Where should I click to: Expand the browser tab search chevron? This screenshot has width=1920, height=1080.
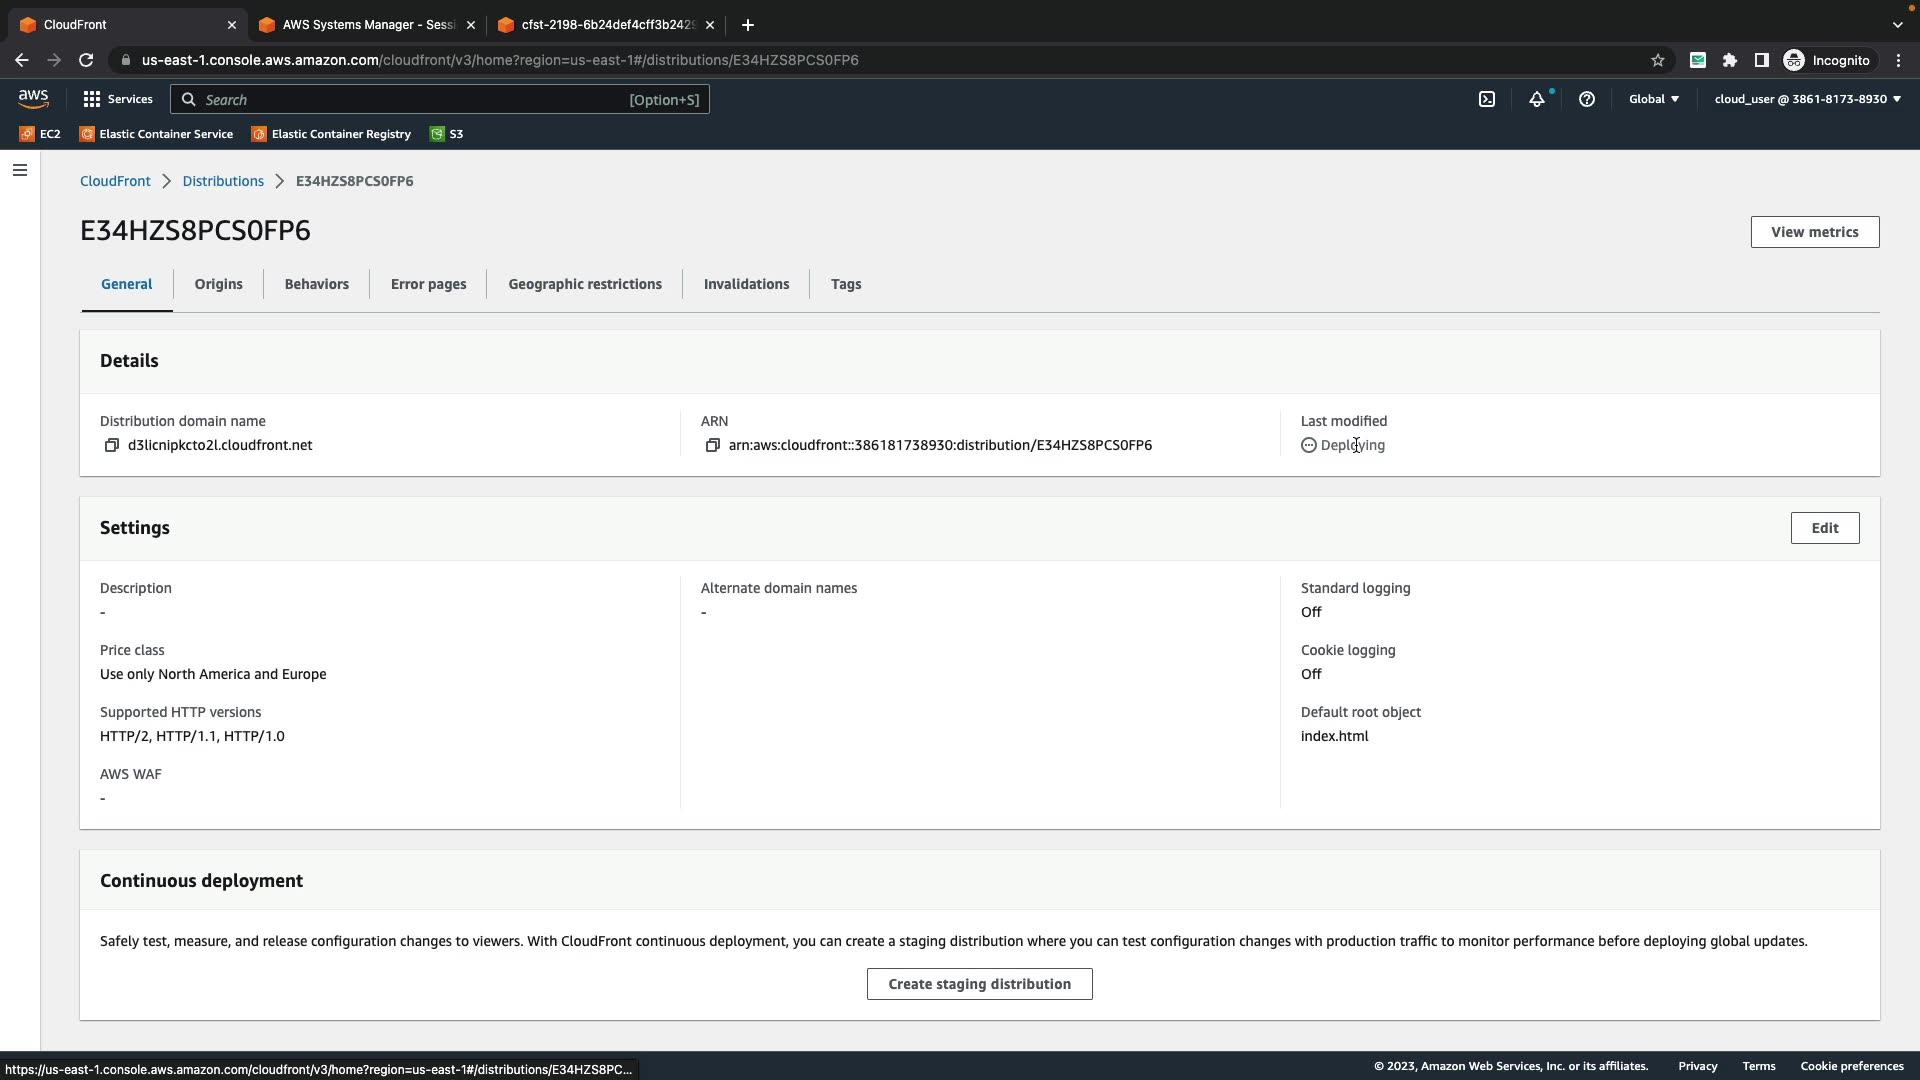click(x=1897, y=25)
